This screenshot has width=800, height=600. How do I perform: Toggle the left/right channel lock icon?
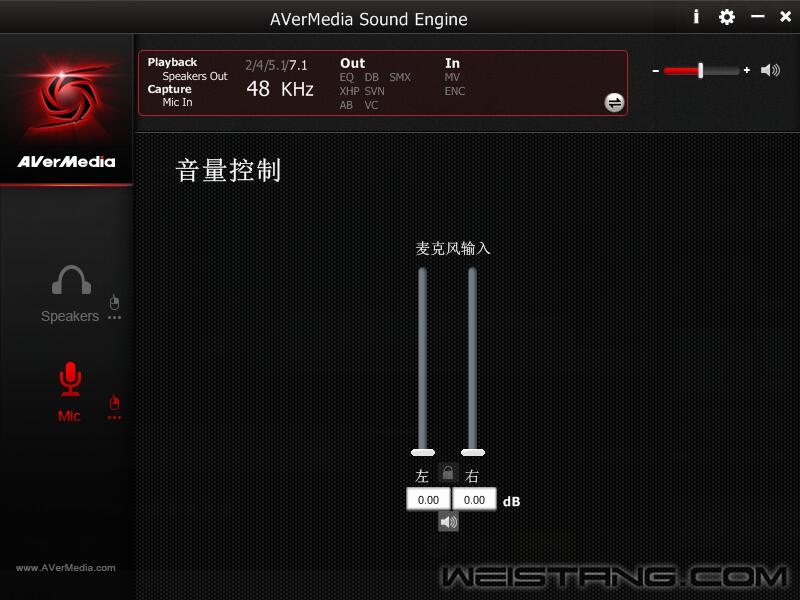(447, 473)
